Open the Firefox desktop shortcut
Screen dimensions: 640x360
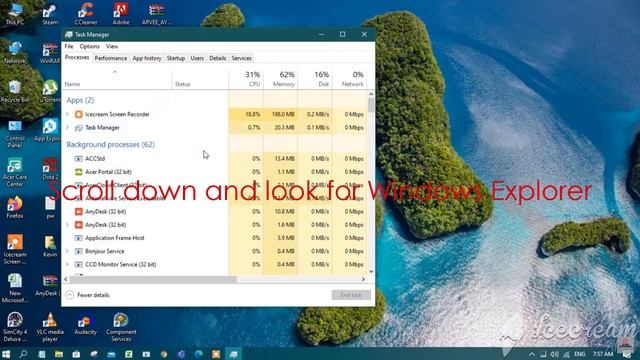click(x=15, y=207)
